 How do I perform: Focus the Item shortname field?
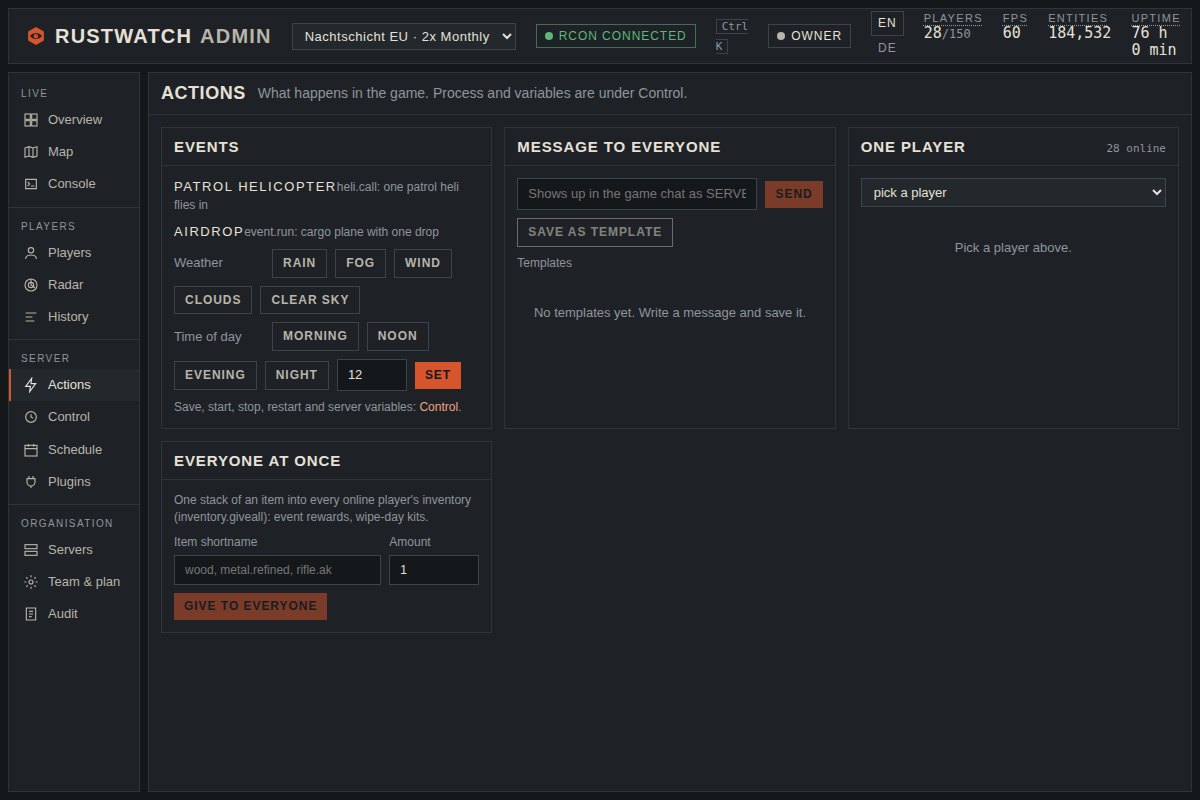[x=277, y=570]
